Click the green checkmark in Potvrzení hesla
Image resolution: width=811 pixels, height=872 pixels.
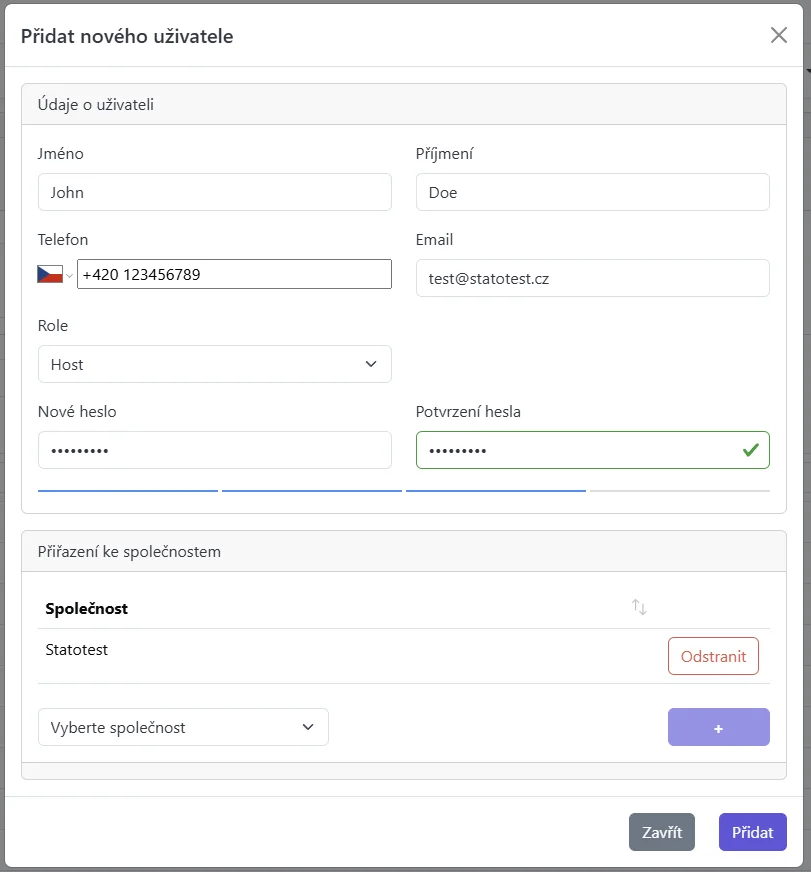749,450
